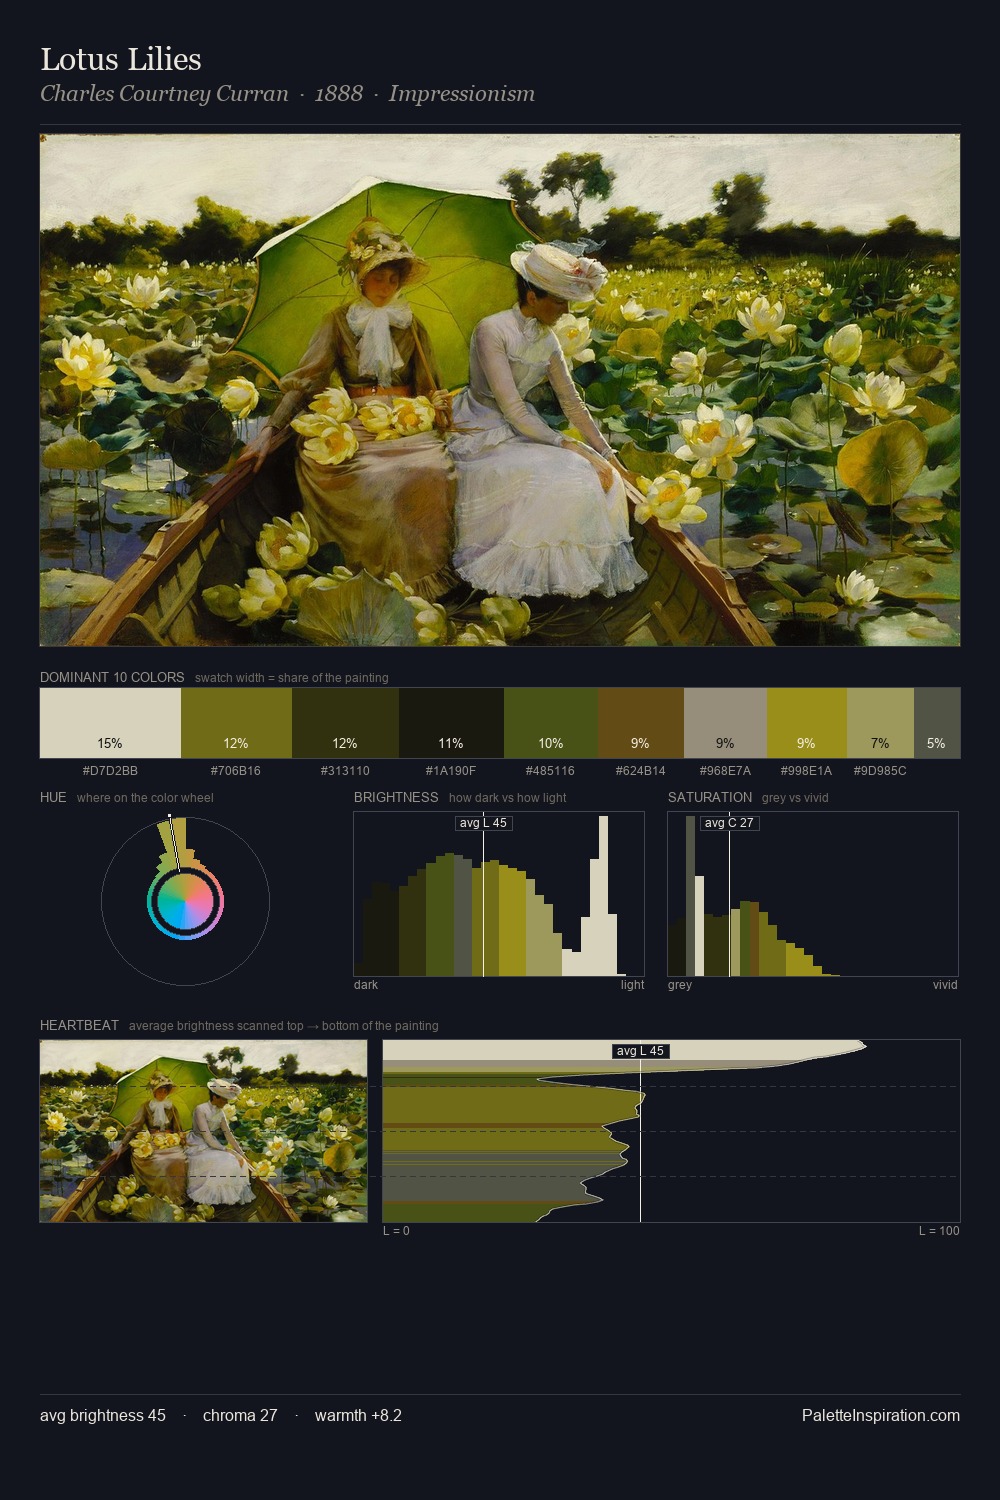Select the 10% dark green swatch

551,723
